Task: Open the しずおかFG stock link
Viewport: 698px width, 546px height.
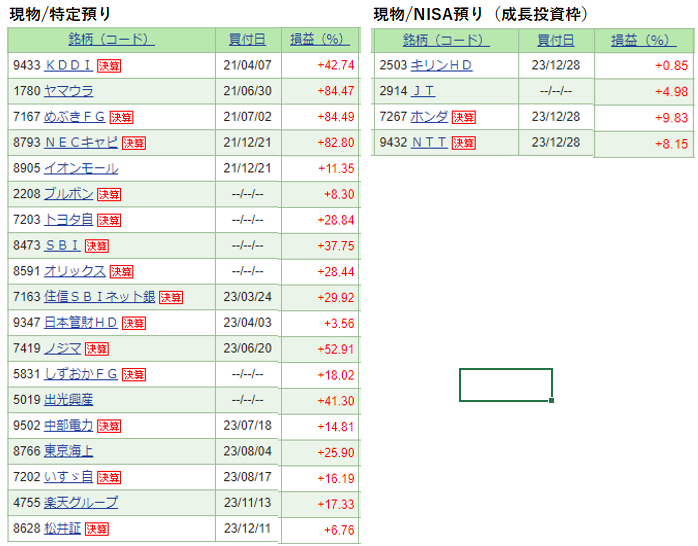Action: point(81,374)
